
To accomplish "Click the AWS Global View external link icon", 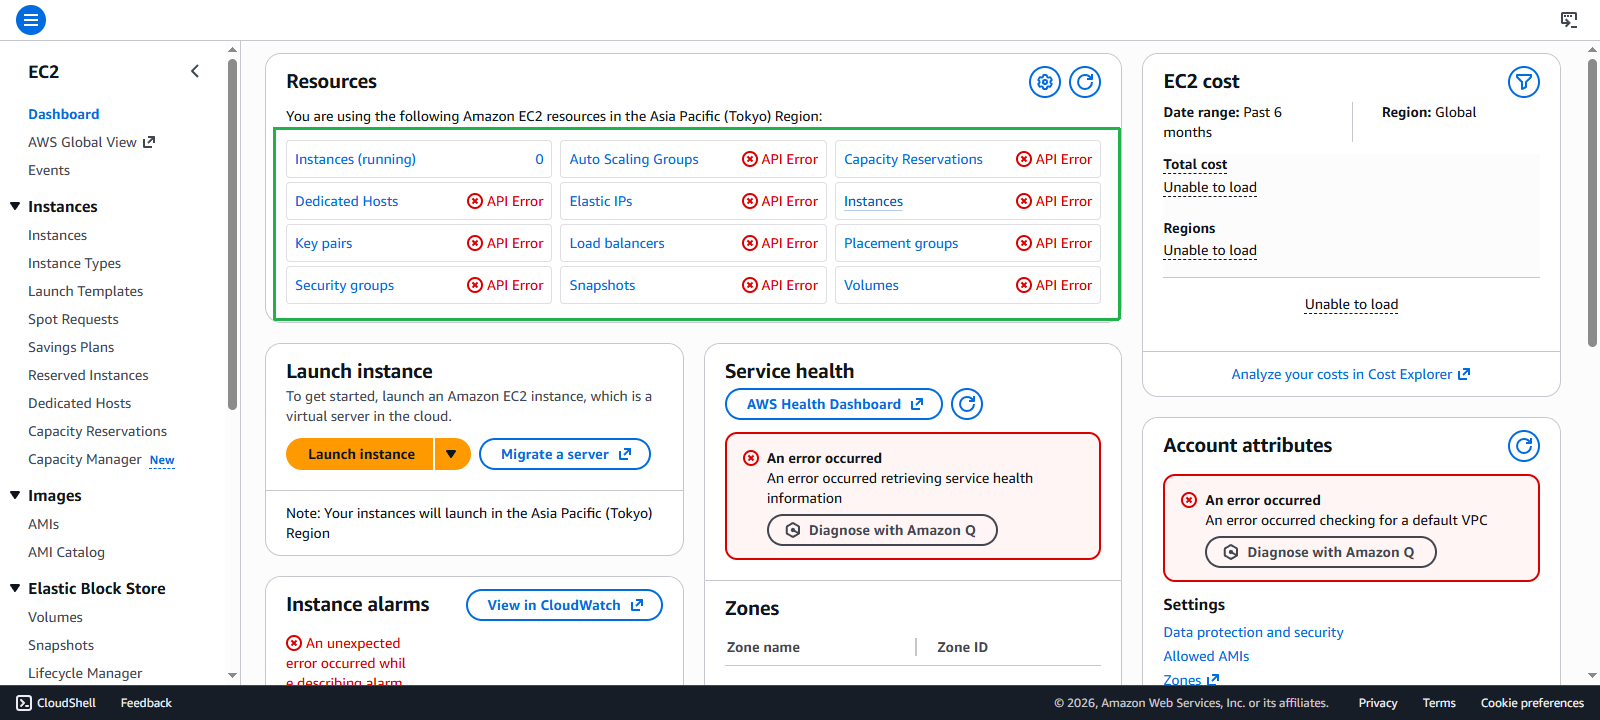I will coord(149,142).
